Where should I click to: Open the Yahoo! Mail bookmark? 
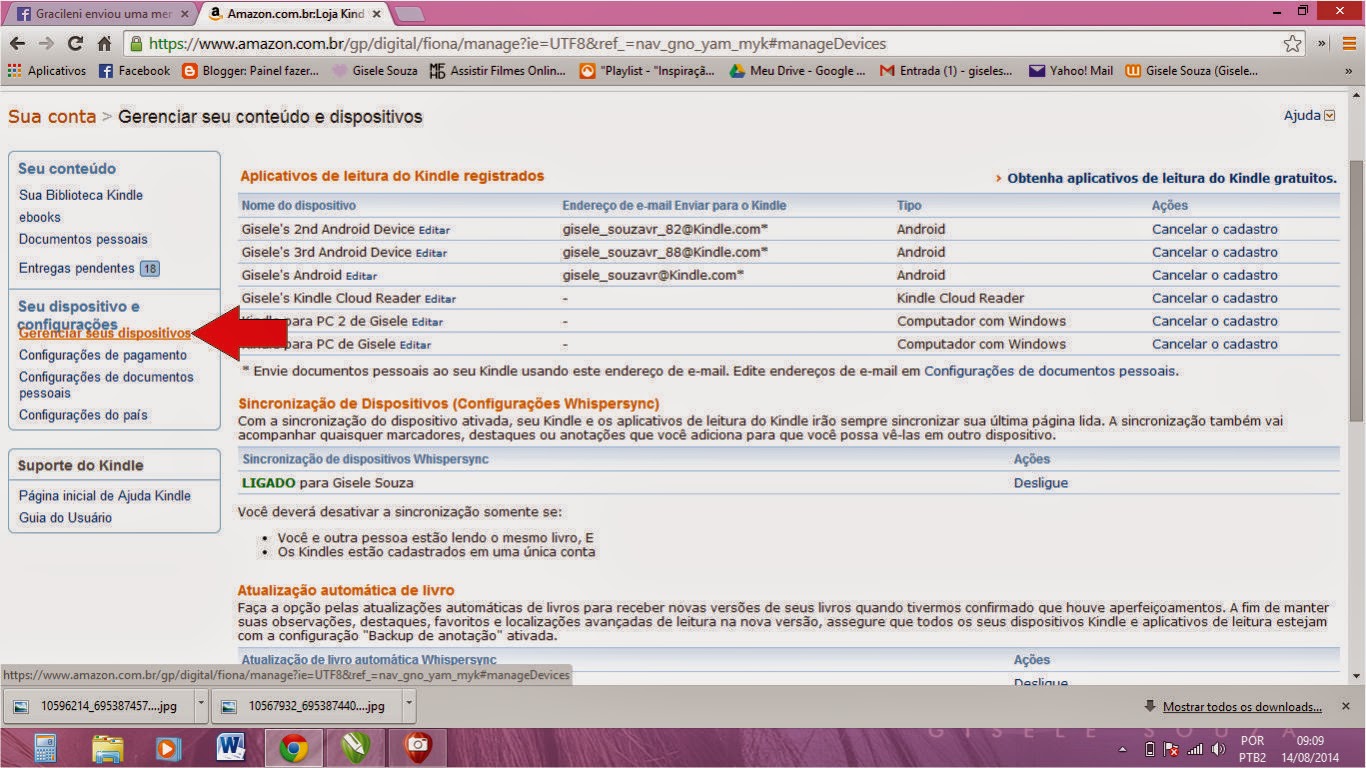point(1070,71)
